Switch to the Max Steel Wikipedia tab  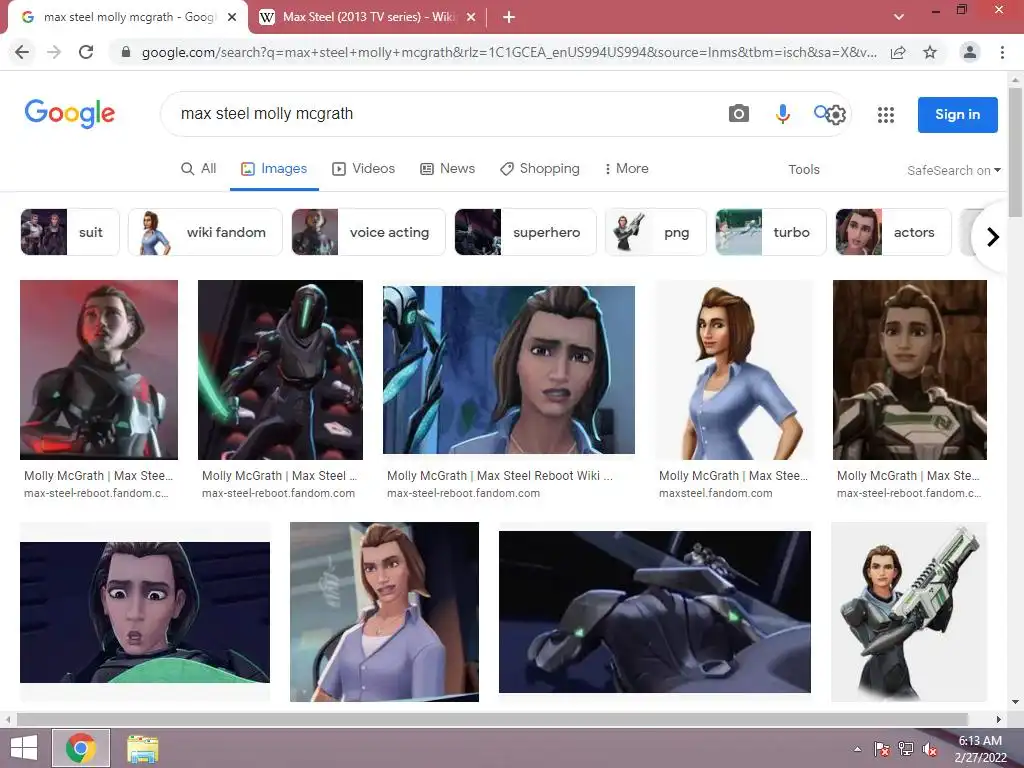368,17
